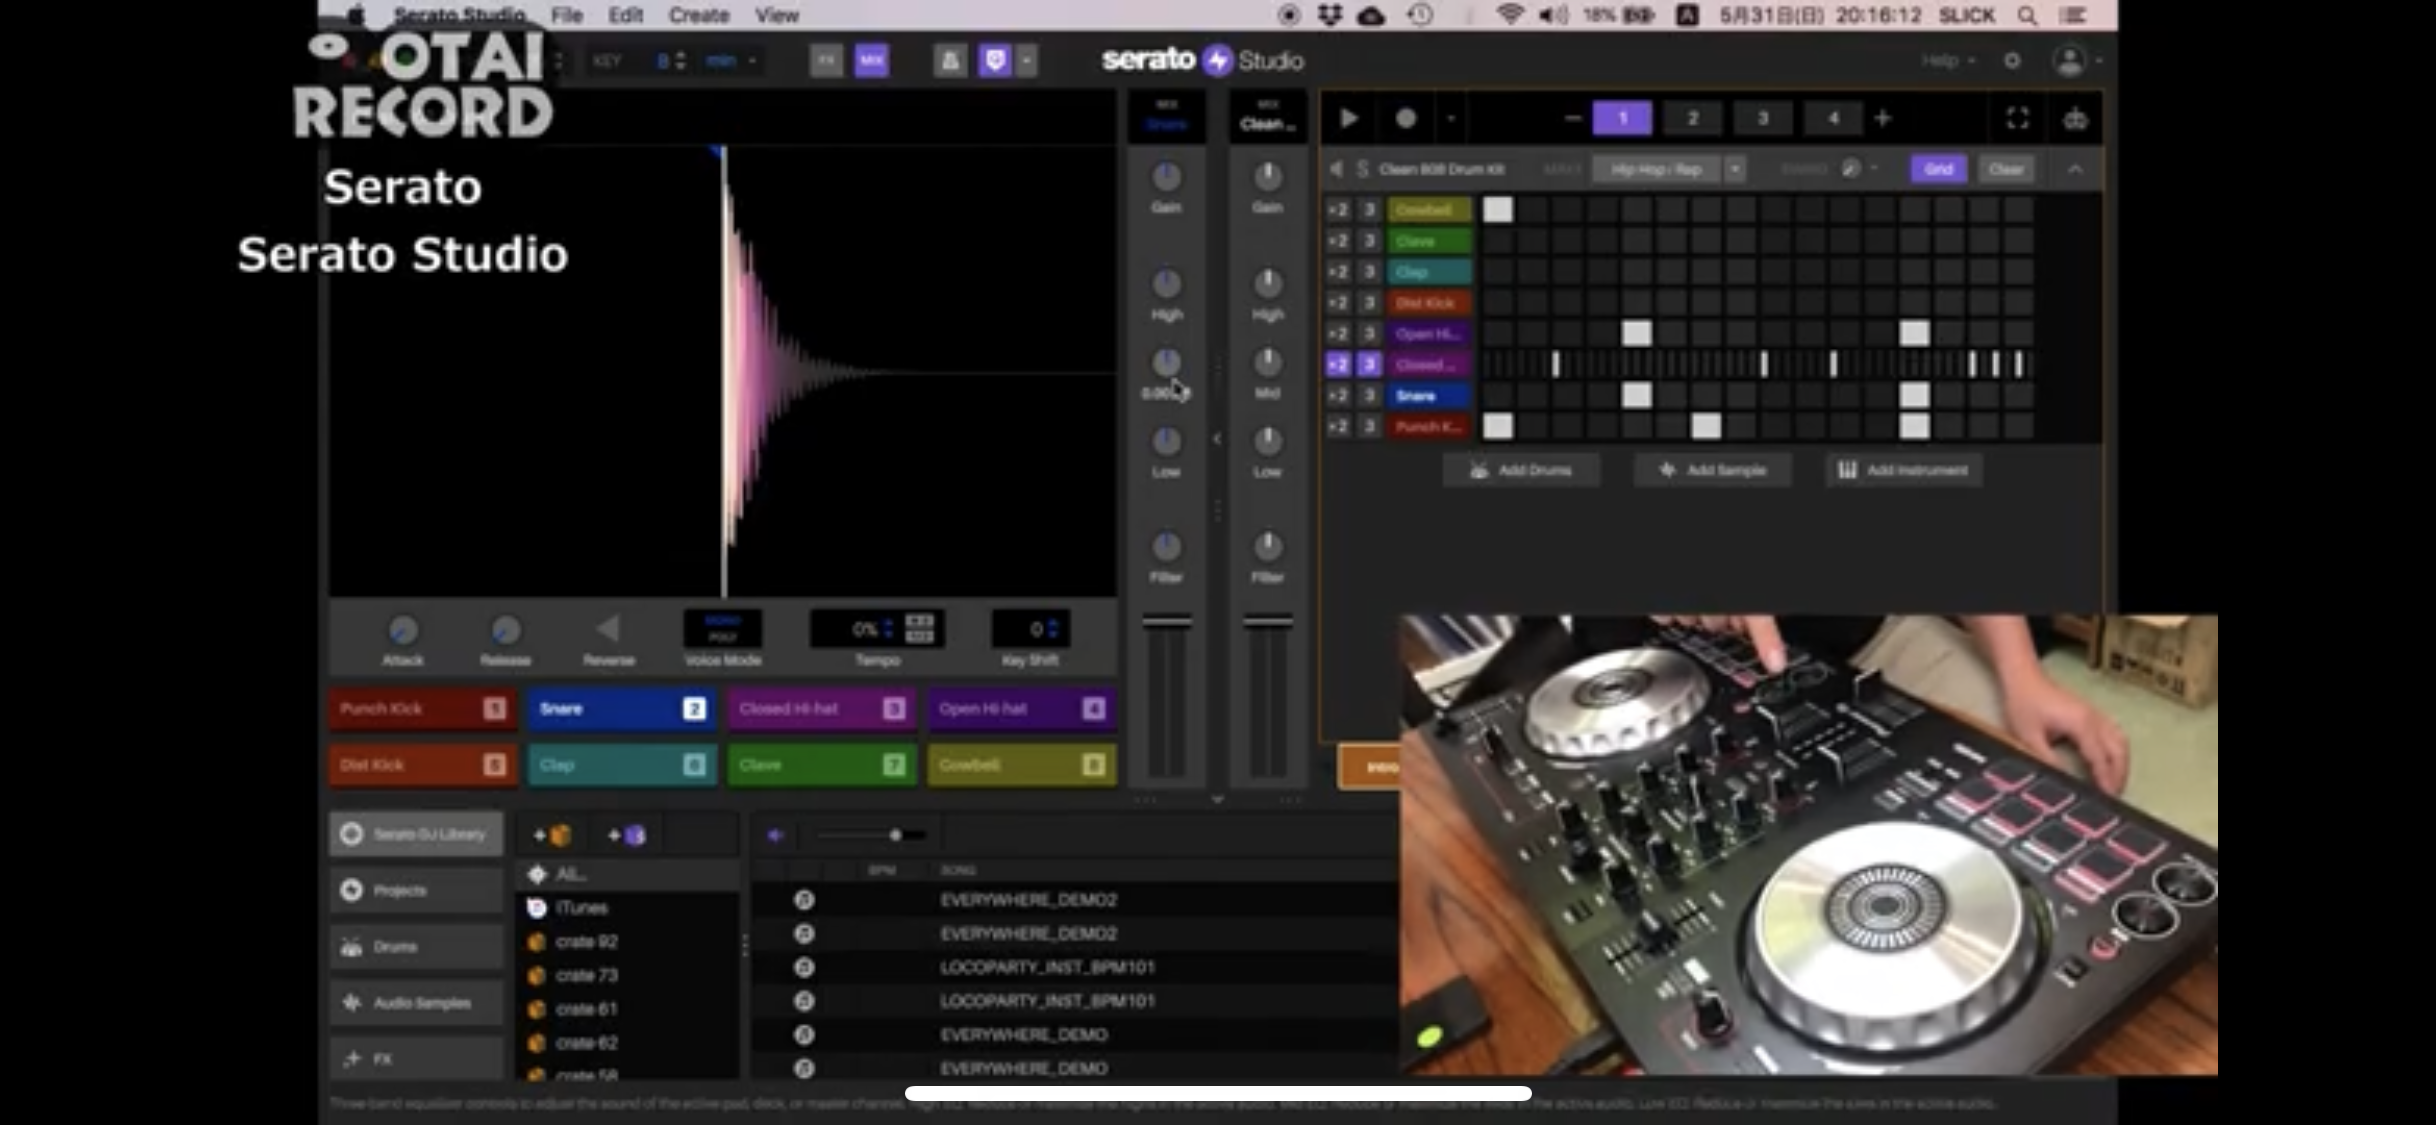Click the add smart crate icon
Screen dimensions: 2436x1125
(x=627, y=835)
